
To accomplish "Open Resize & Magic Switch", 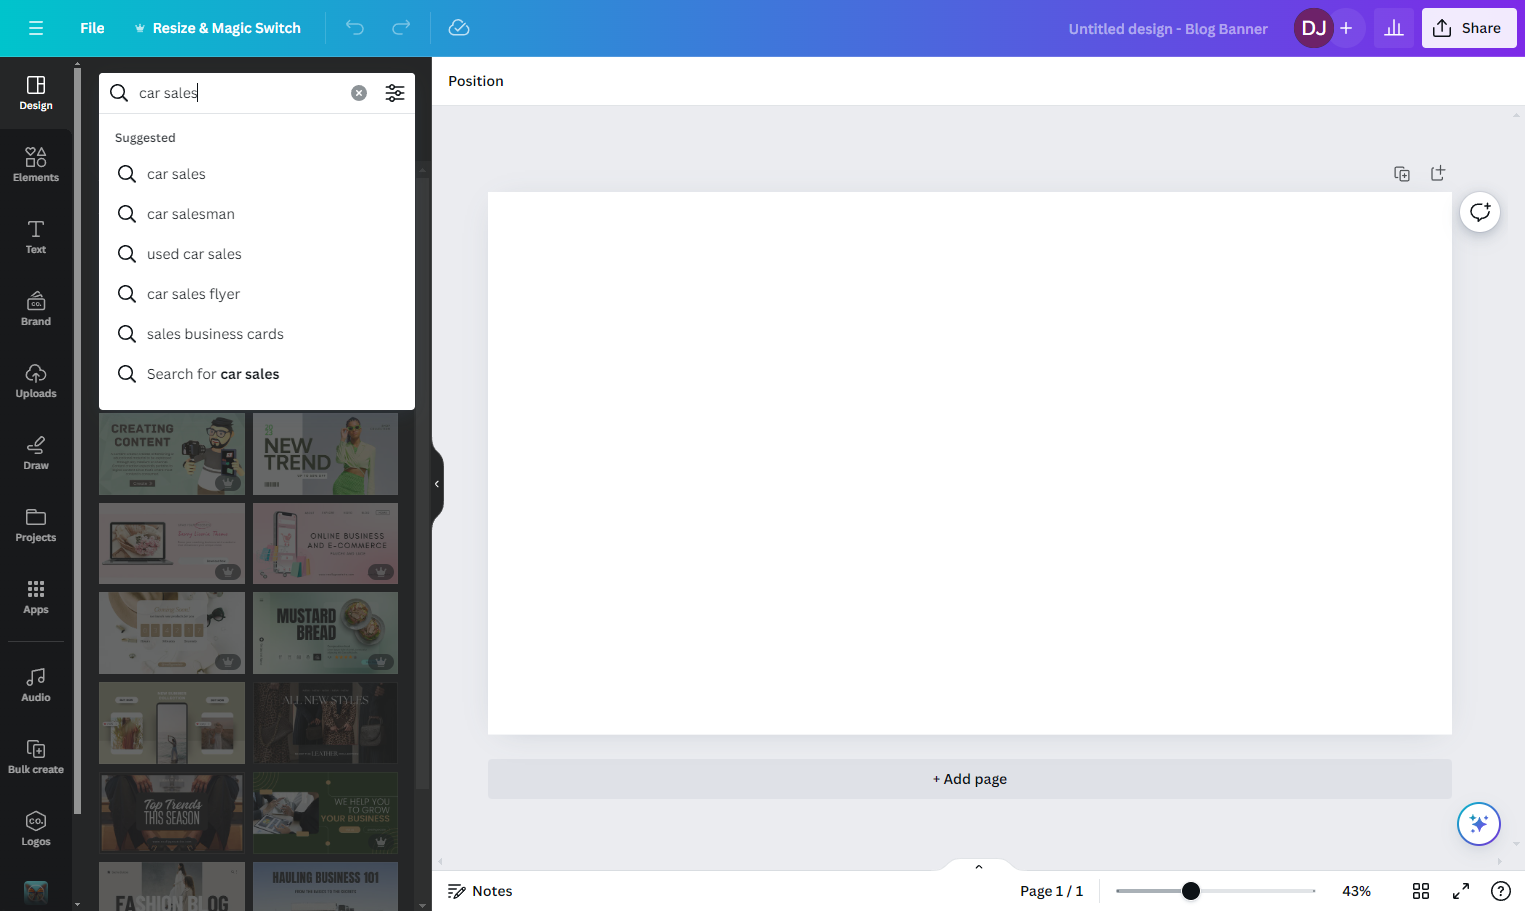I will tap(217, 28).
